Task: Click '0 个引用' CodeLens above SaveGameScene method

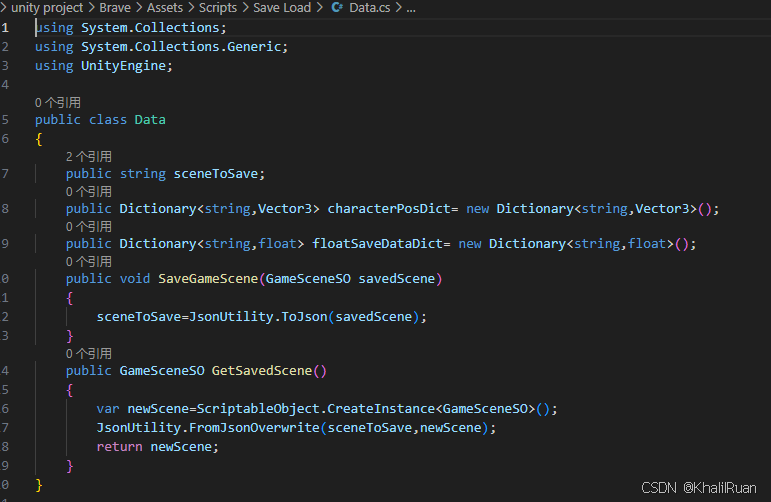Action: point(89,261)
